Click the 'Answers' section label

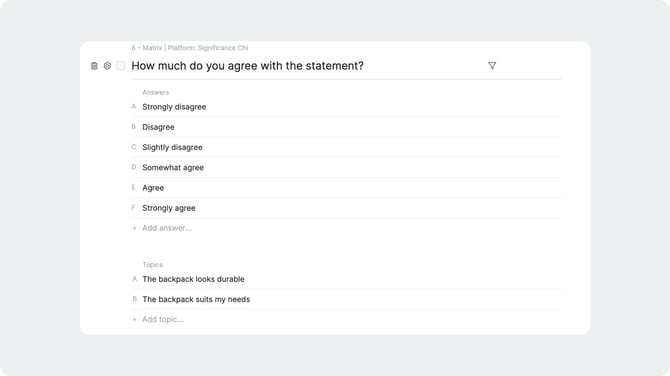[156, 92]
